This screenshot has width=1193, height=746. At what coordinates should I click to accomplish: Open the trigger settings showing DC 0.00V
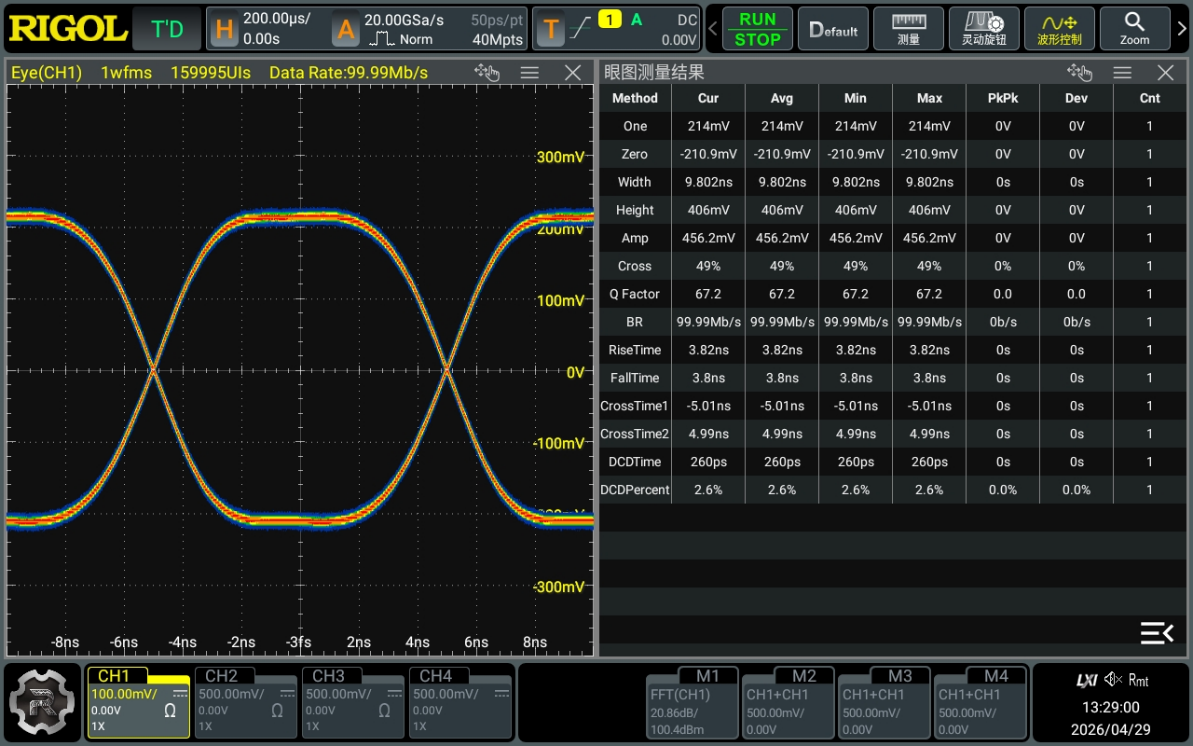617,29
